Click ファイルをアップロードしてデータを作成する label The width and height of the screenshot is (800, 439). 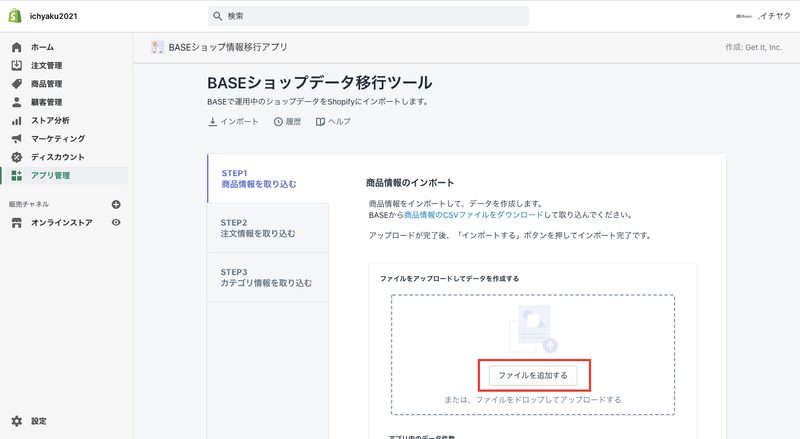(x=449, y=279)
